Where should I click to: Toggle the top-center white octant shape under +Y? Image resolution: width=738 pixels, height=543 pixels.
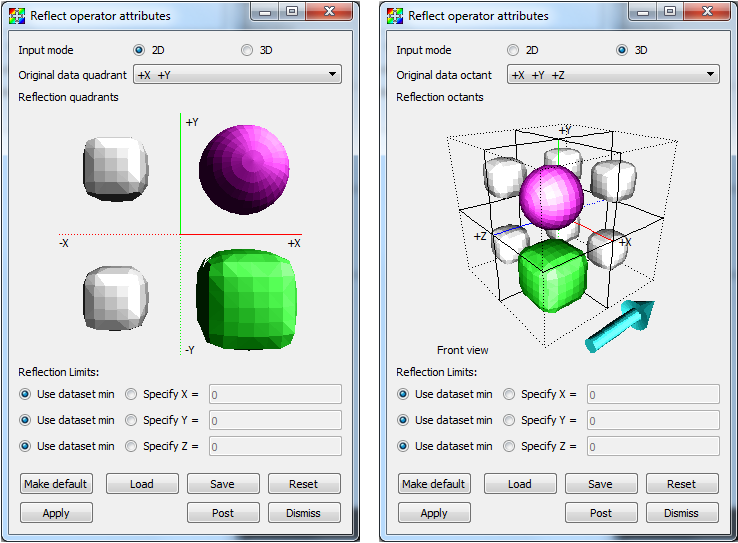coord(563,158)
